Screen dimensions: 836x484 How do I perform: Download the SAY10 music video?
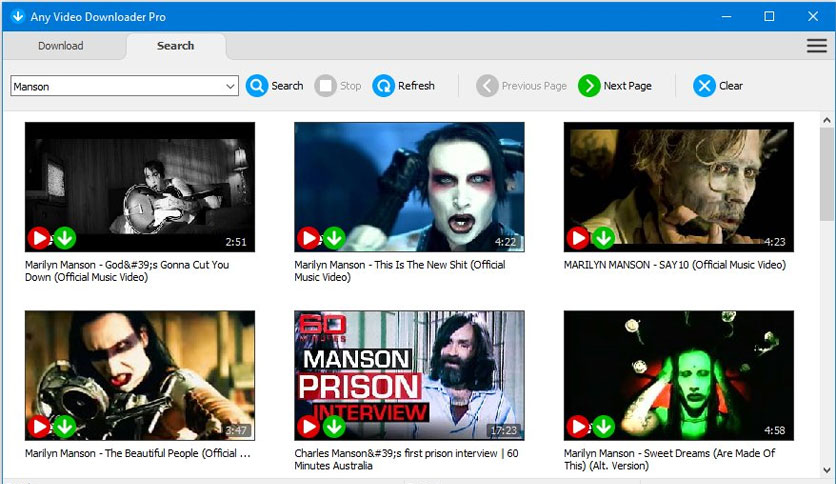tap(603, 238)
